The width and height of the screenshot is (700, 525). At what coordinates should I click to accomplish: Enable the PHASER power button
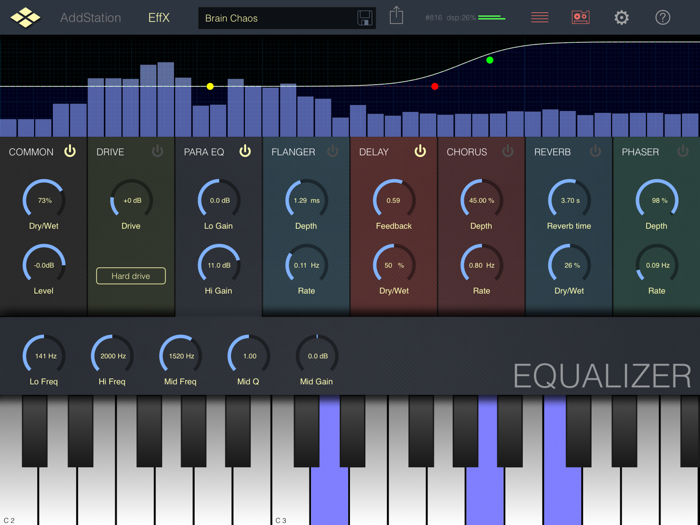coord(683,151)
